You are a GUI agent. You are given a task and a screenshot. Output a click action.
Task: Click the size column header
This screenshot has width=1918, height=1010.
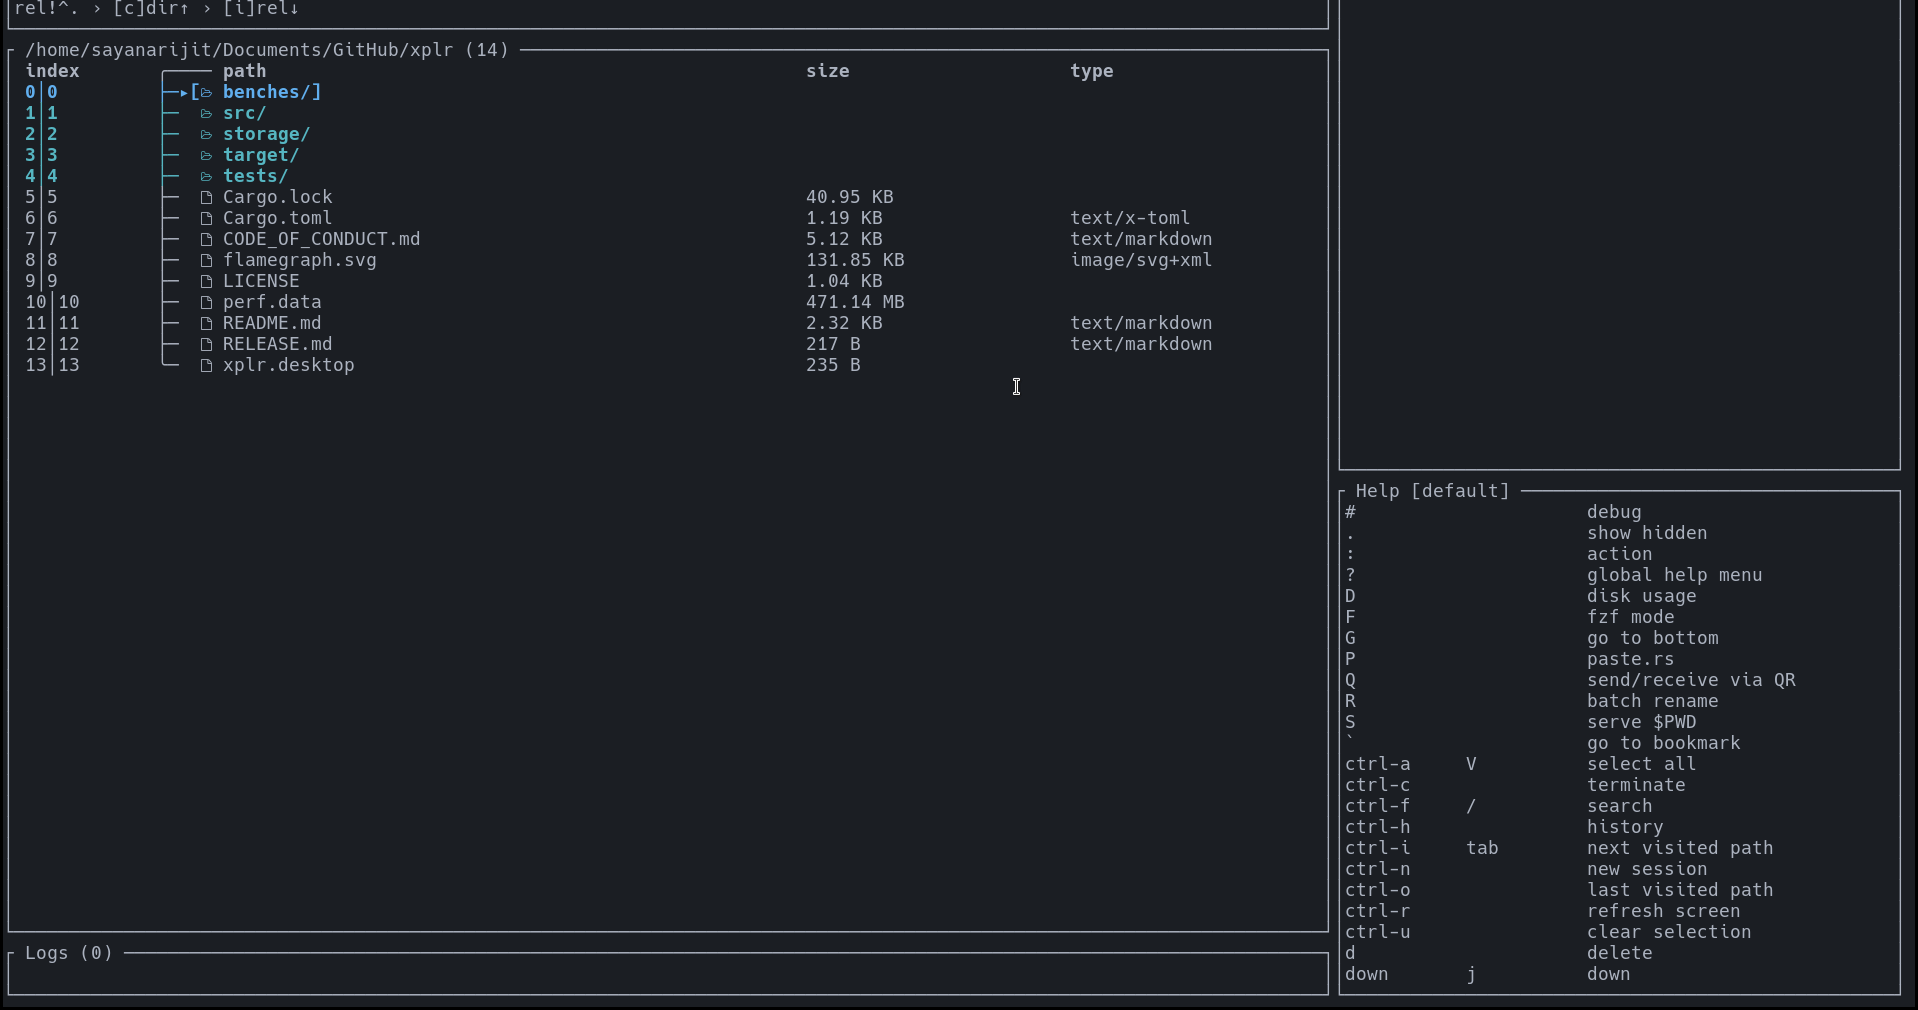coord(828,71)
